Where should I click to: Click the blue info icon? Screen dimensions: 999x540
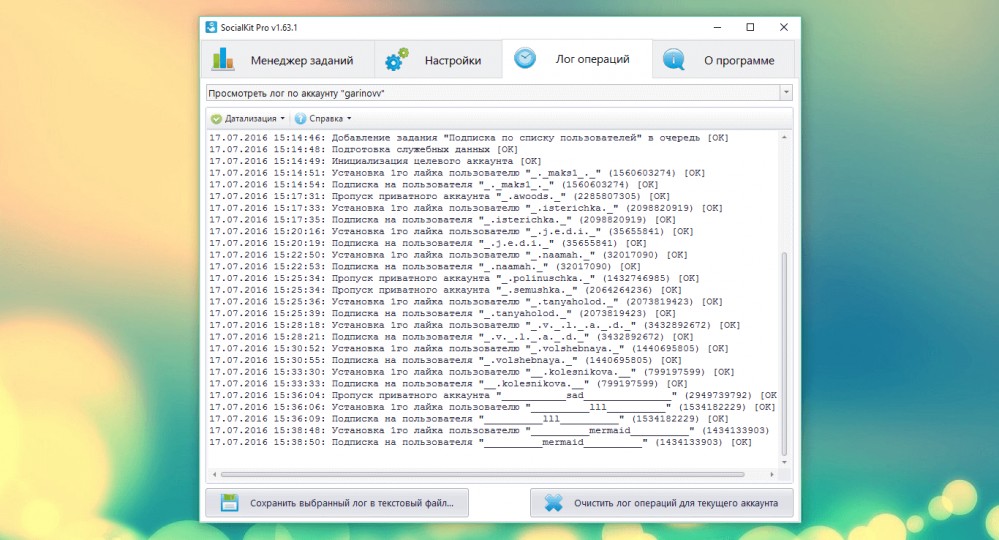(x=673, y=59)
